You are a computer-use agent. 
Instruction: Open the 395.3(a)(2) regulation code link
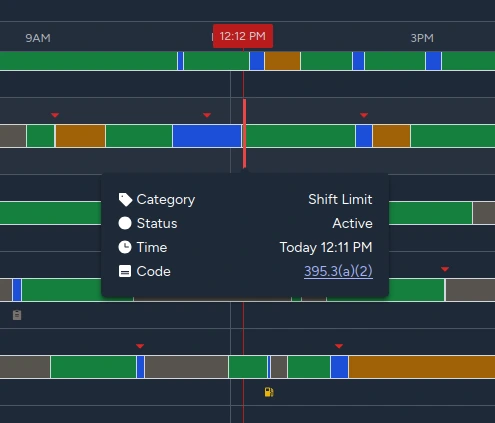[338, 271]
